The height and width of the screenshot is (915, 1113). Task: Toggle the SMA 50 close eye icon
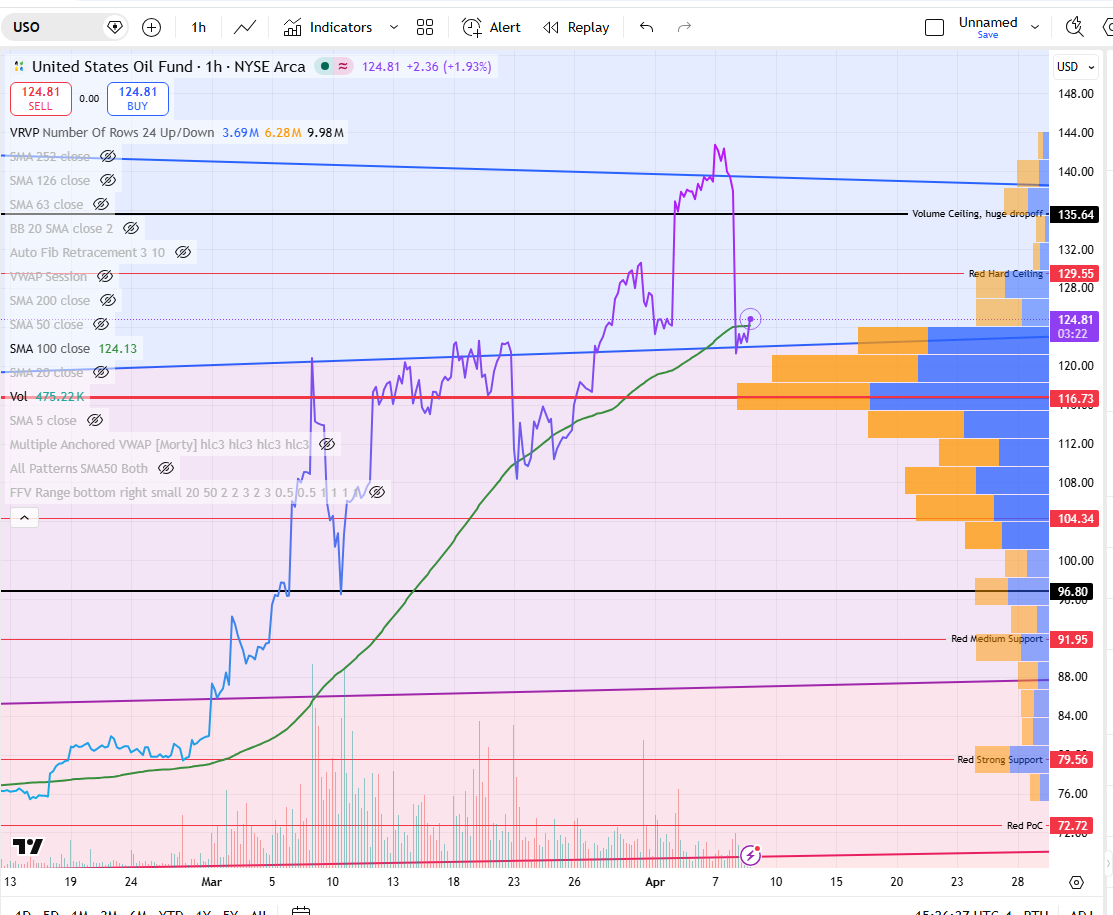click(102, 324)
